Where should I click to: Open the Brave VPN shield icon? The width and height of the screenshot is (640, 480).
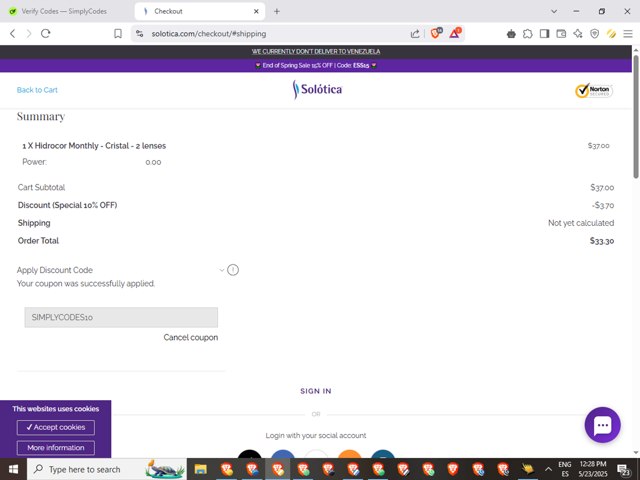595,34
